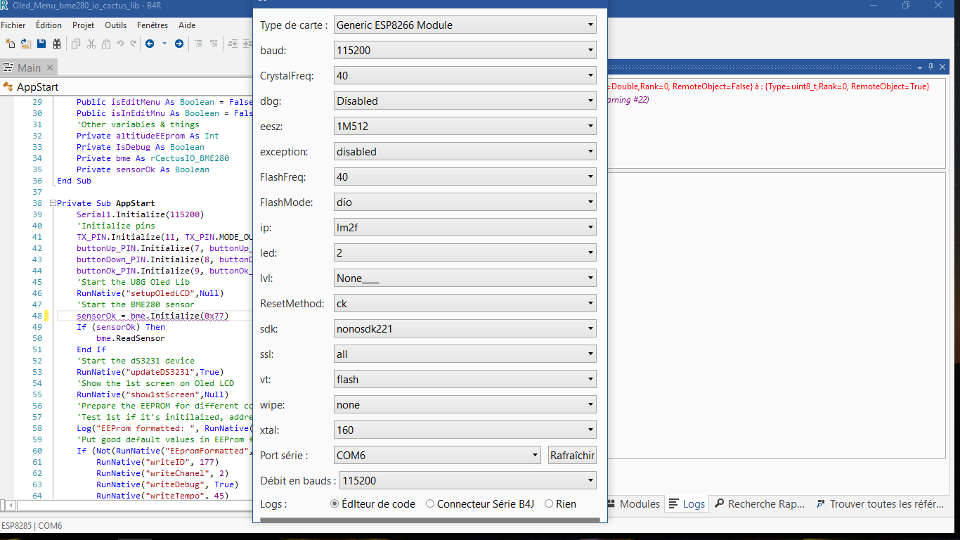The height and width of the screenshot is (540, 960).
Task: Click the Paste toolbar icon
Action: coord(106,43)
